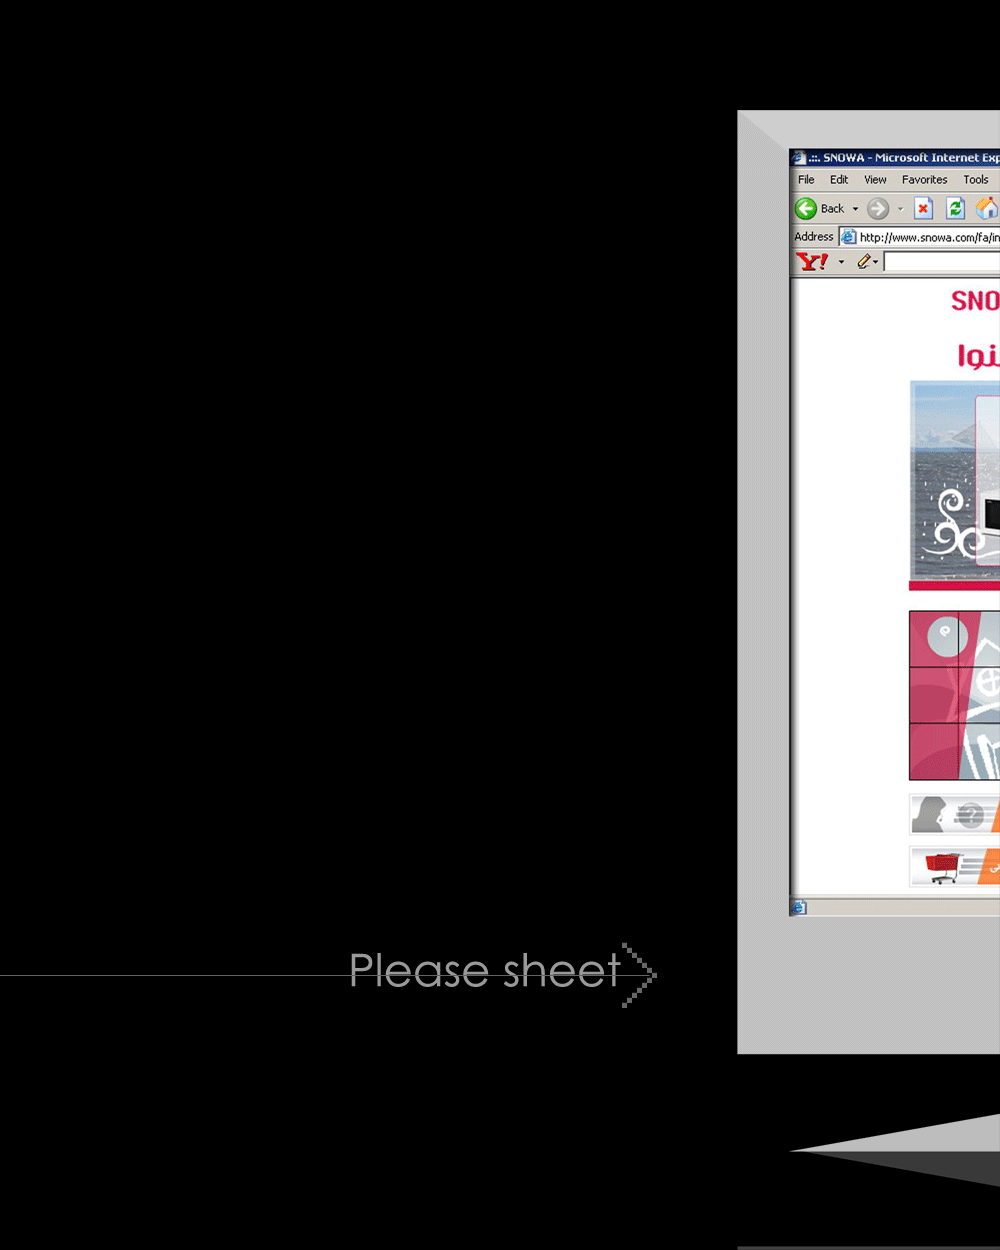Click the shopping cart banner on the page

[955, 866]
